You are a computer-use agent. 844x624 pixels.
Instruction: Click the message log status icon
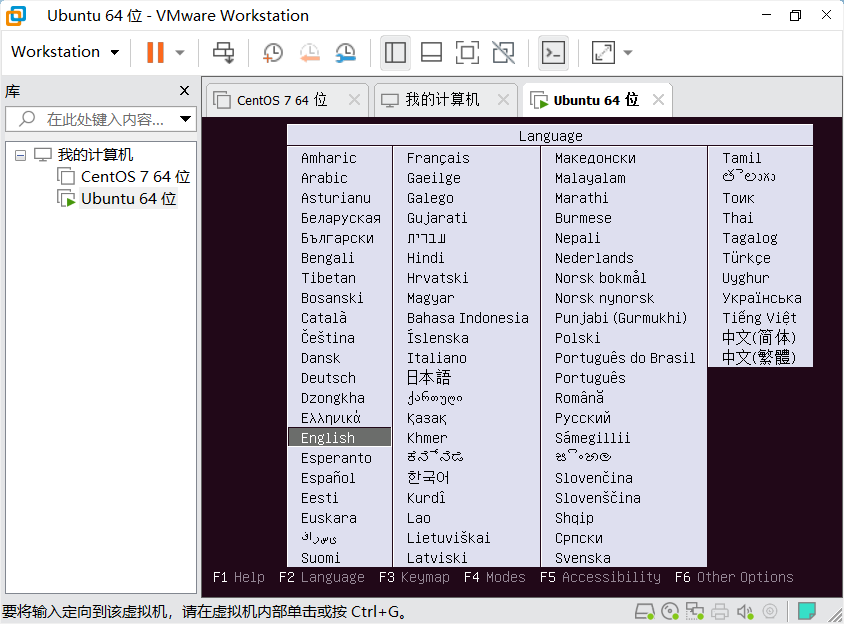point(806,611)
